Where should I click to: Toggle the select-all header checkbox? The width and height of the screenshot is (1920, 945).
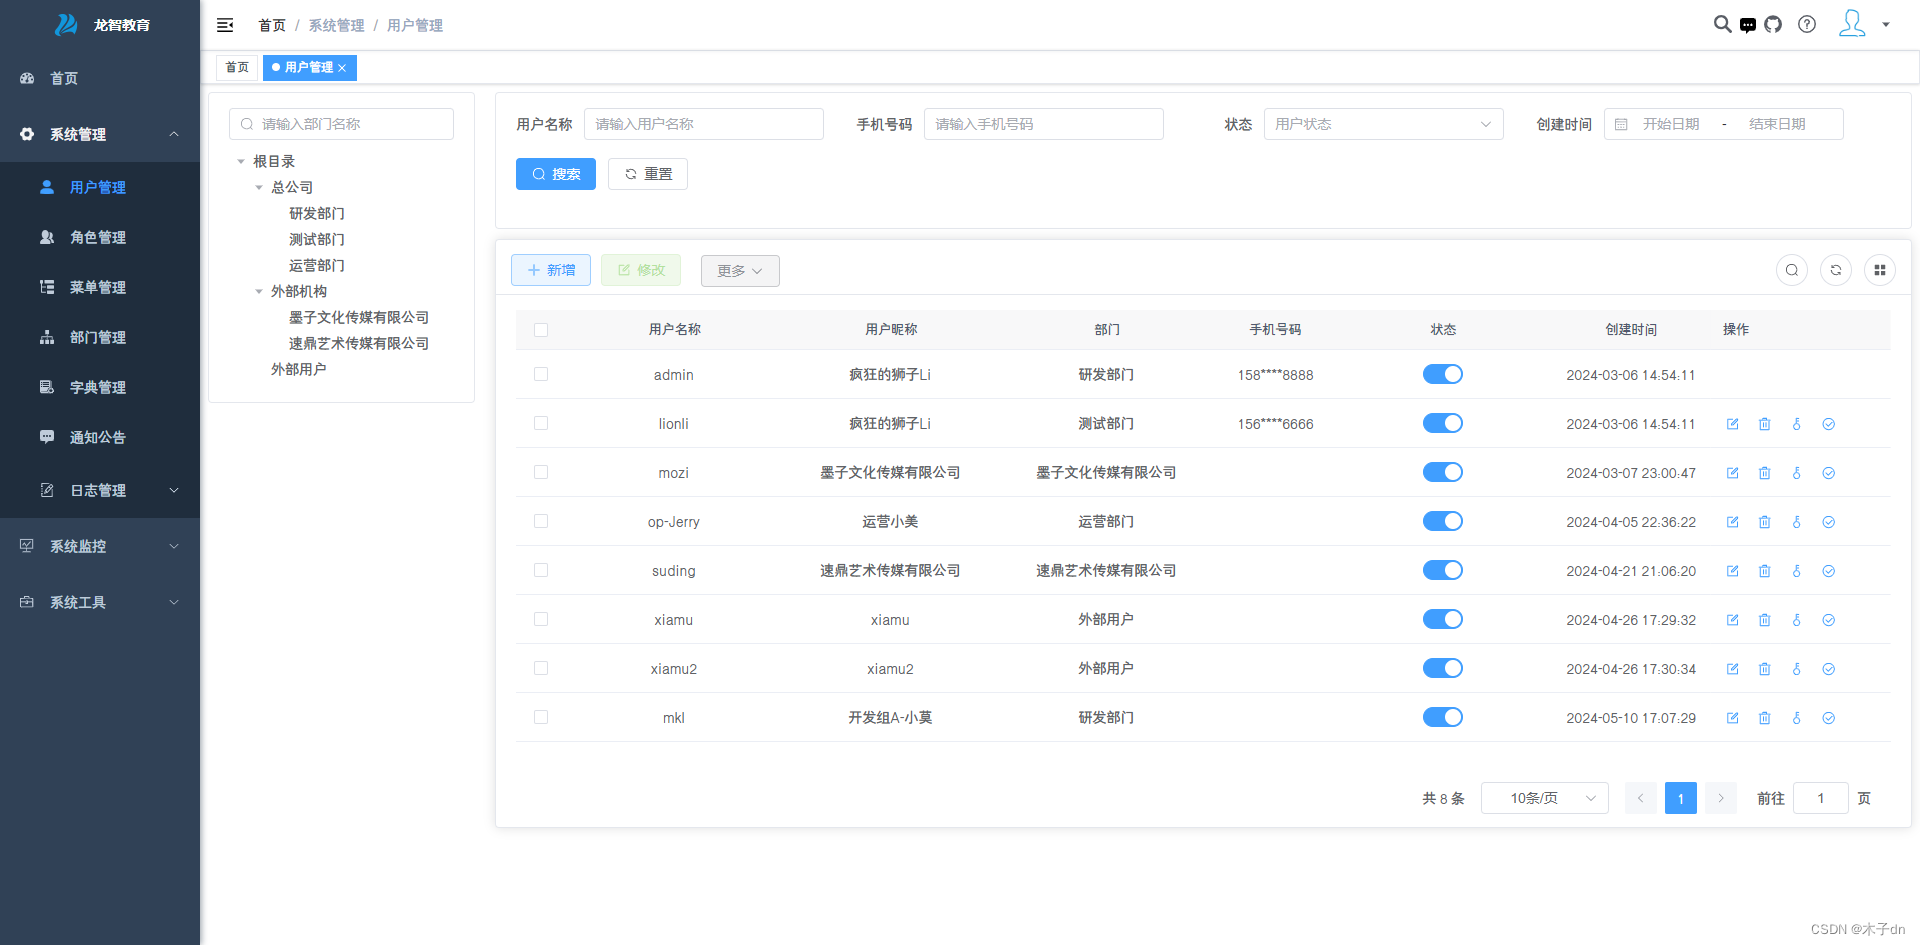541,330
